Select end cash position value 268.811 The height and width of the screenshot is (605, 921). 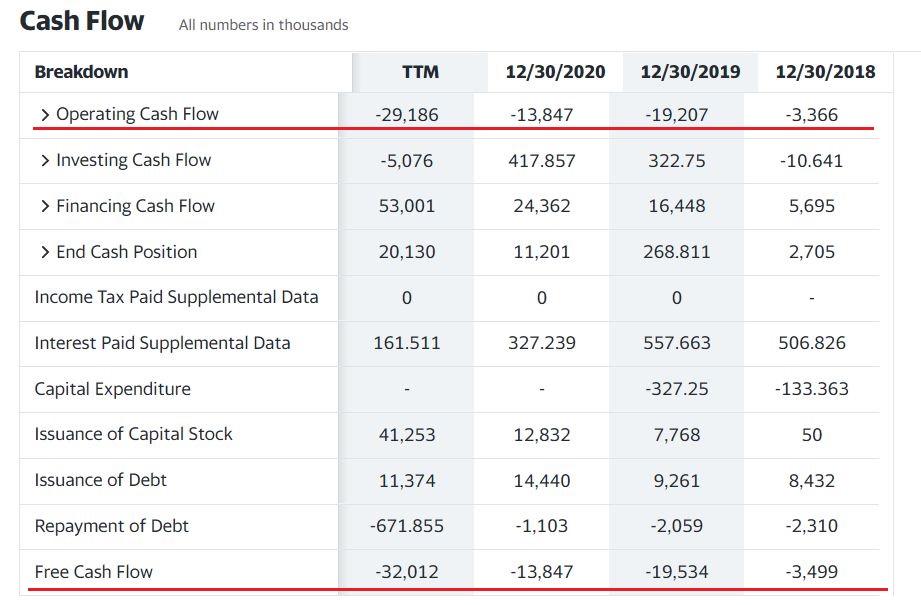677,252
